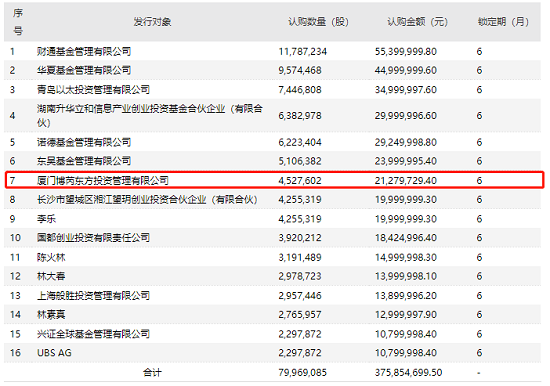This screenshot has width=550, height=386.
Task: Click amount 13,899,996.20
Action: point(406,295)
